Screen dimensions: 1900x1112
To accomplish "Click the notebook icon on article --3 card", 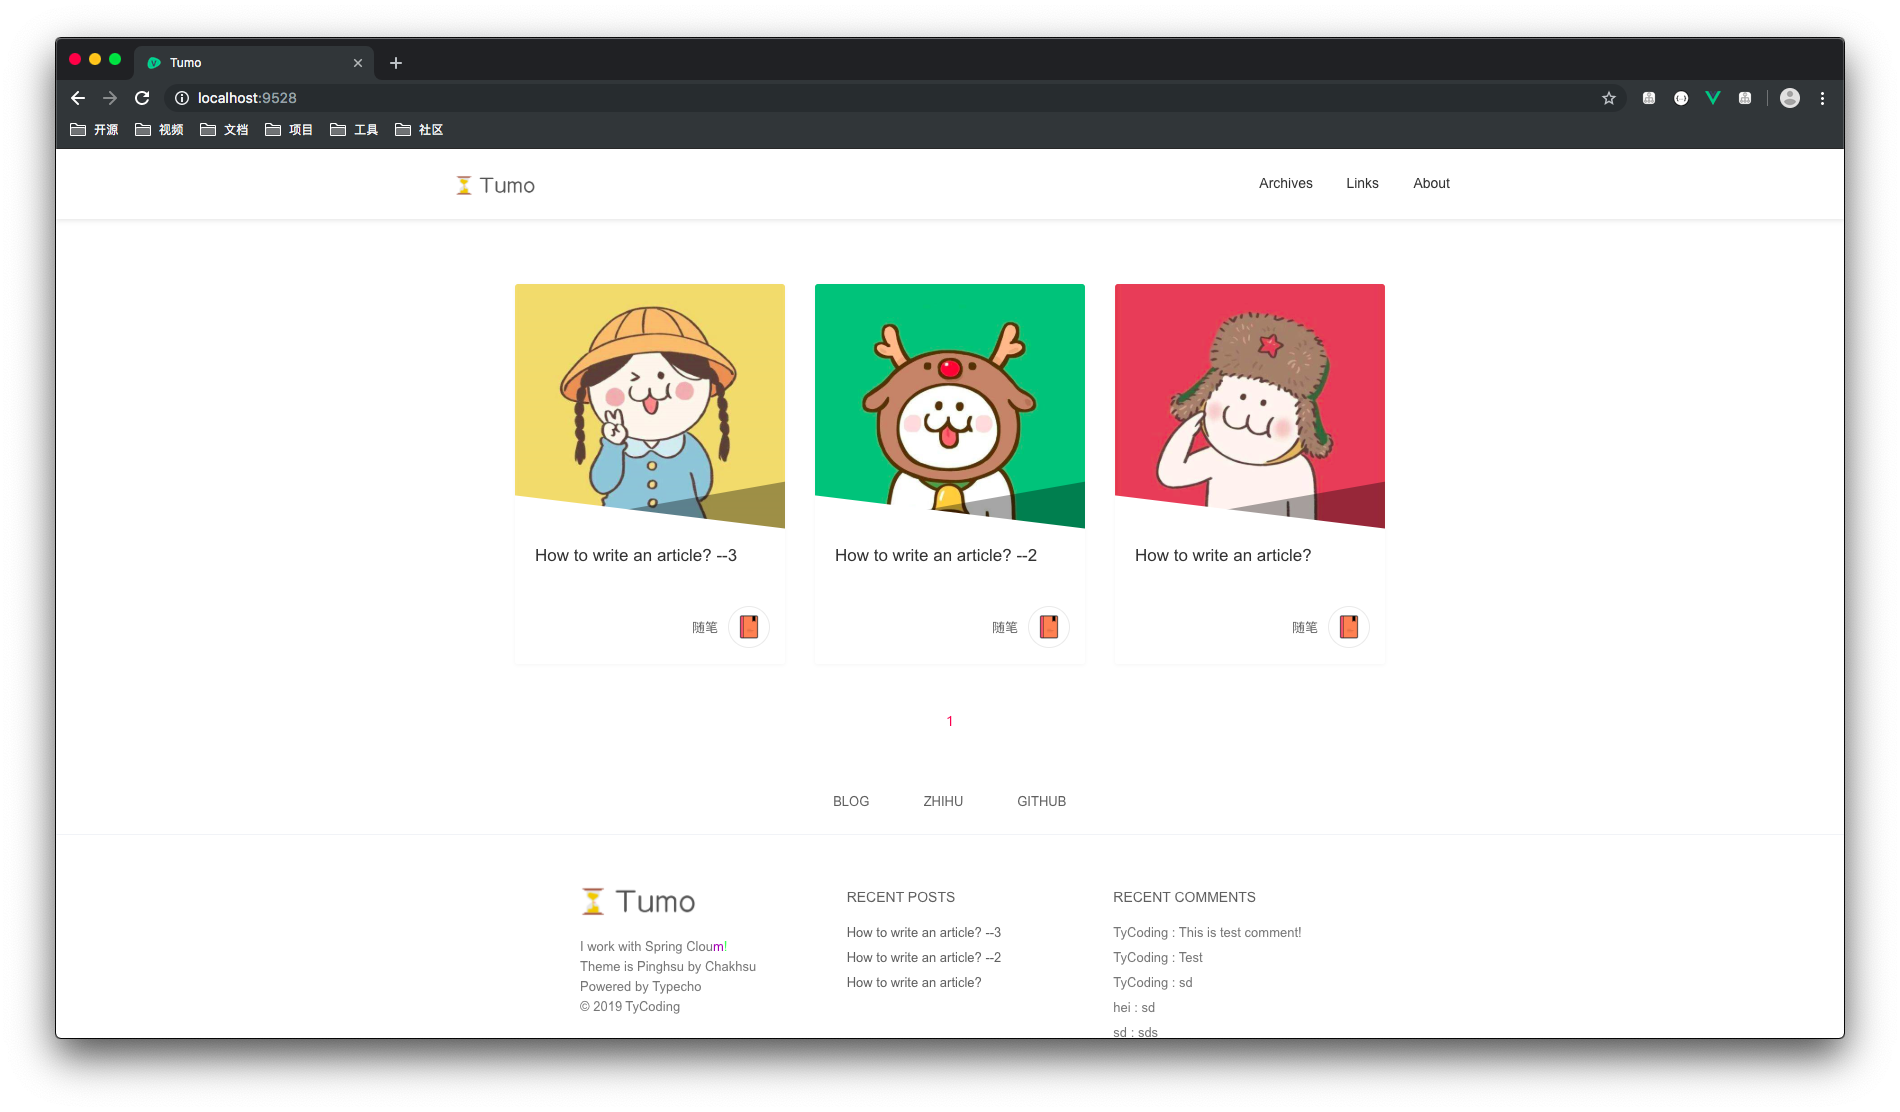I will point(749,627).
